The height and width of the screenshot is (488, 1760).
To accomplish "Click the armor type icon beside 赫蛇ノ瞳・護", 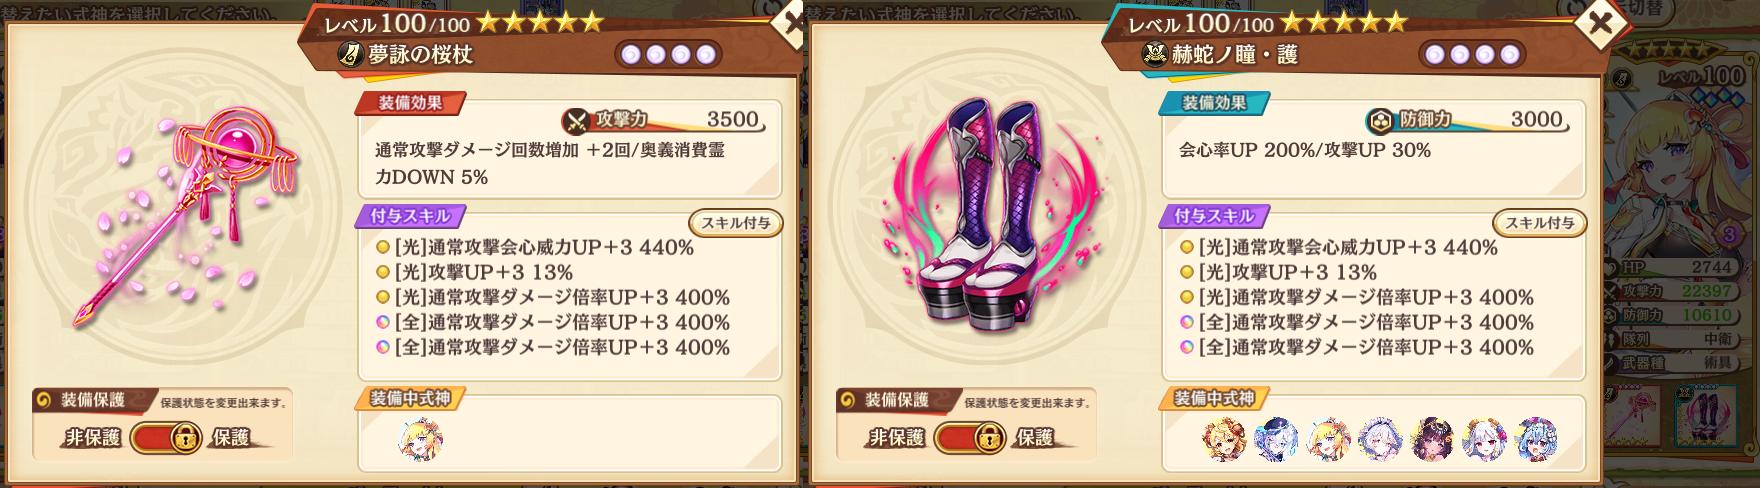I will [x=1155, y=54].
